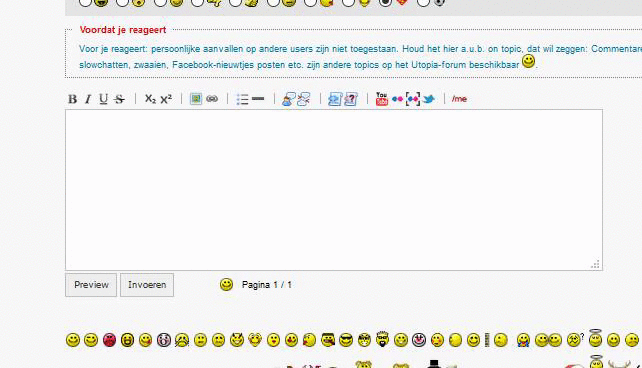The width and height of the screenshot is (642, 368).
Task: Preview the reply before posting
Action: pos(91,285)
